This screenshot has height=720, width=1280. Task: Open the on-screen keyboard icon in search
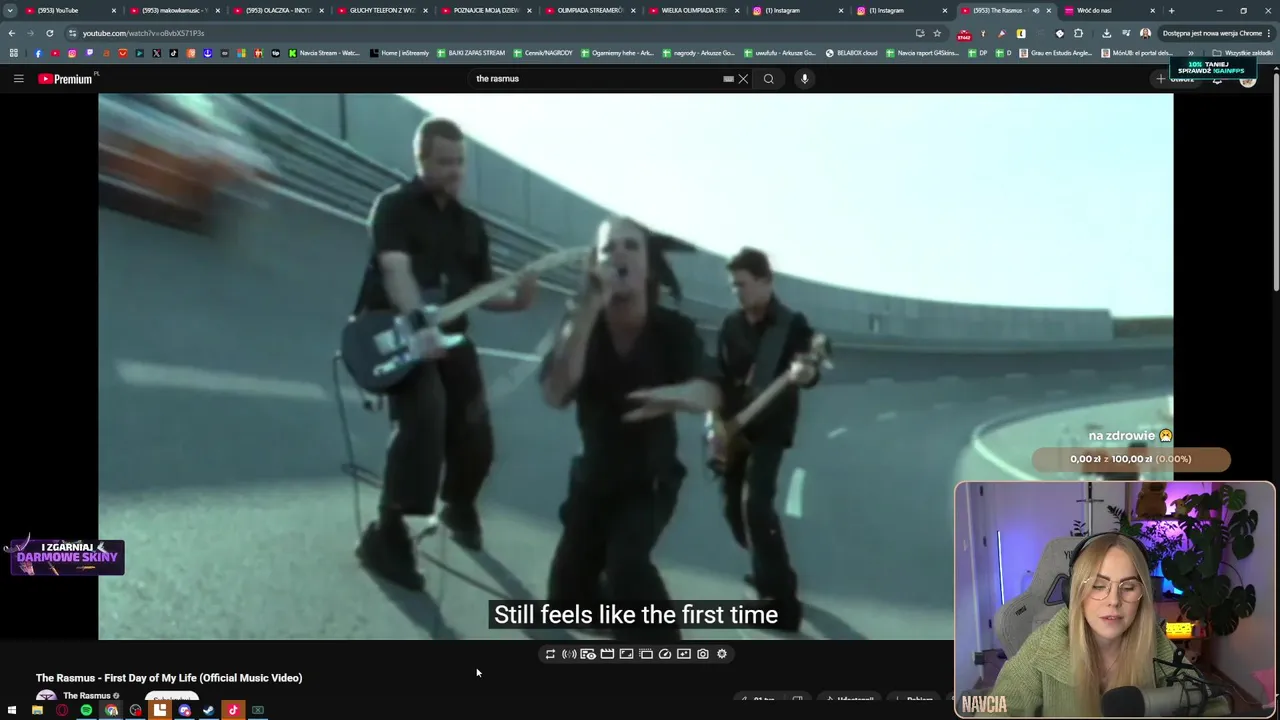(x=728, y=79)
